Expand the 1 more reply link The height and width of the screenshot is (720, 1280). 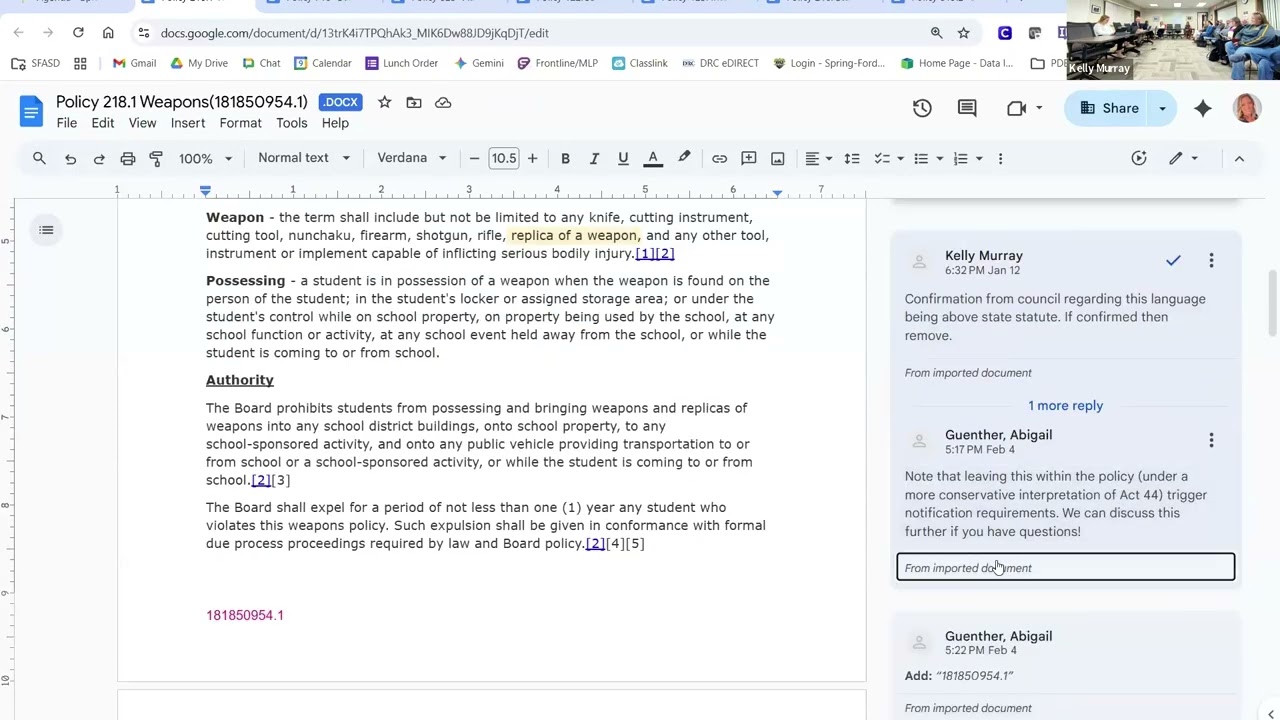click(x=1066, y=405)
